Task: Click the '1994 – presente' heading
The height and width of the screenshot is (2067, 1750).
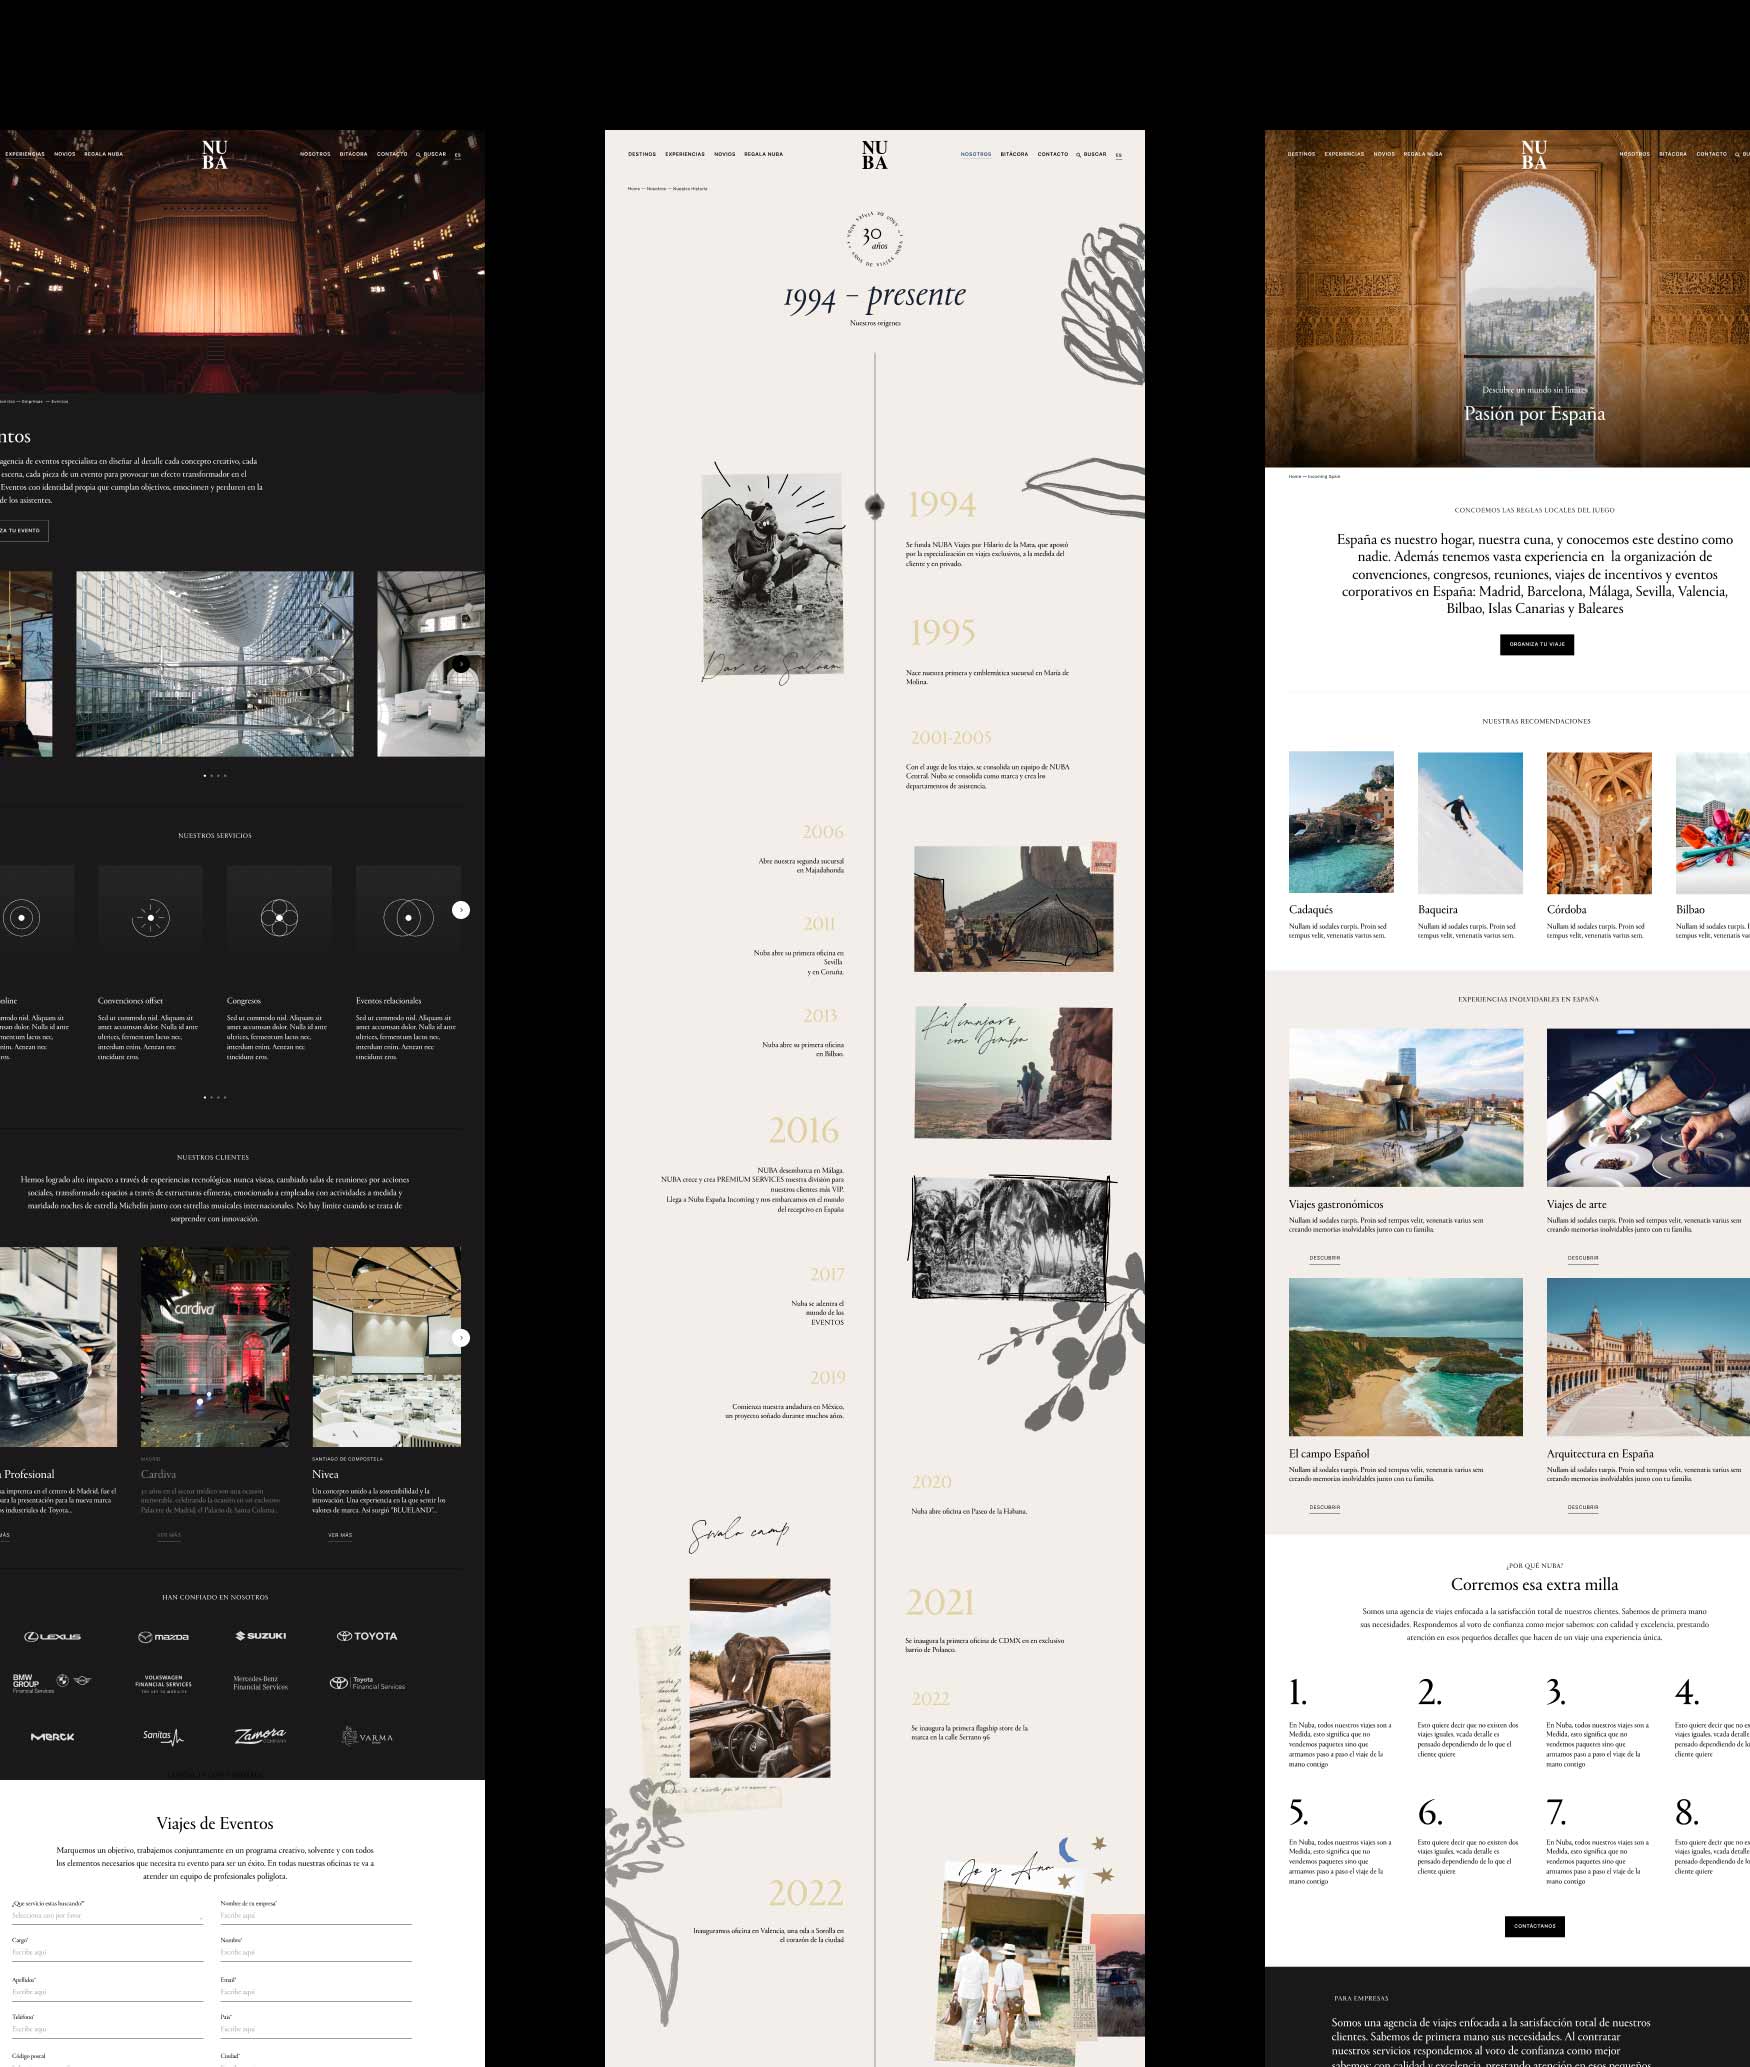Action: 875,297
